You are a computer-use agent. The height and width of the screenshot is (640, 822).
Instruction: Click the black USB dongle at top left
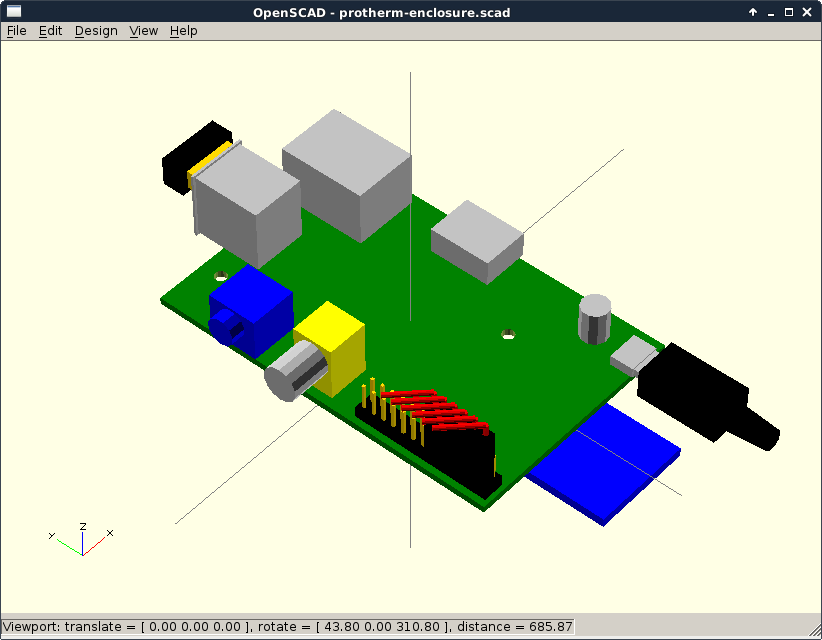[191, 155]
